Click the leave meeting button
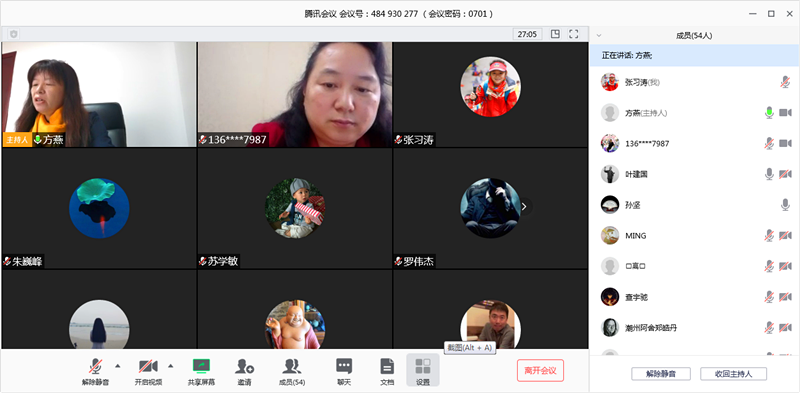This screenshot has height=393, width=800. pos(540,371)
